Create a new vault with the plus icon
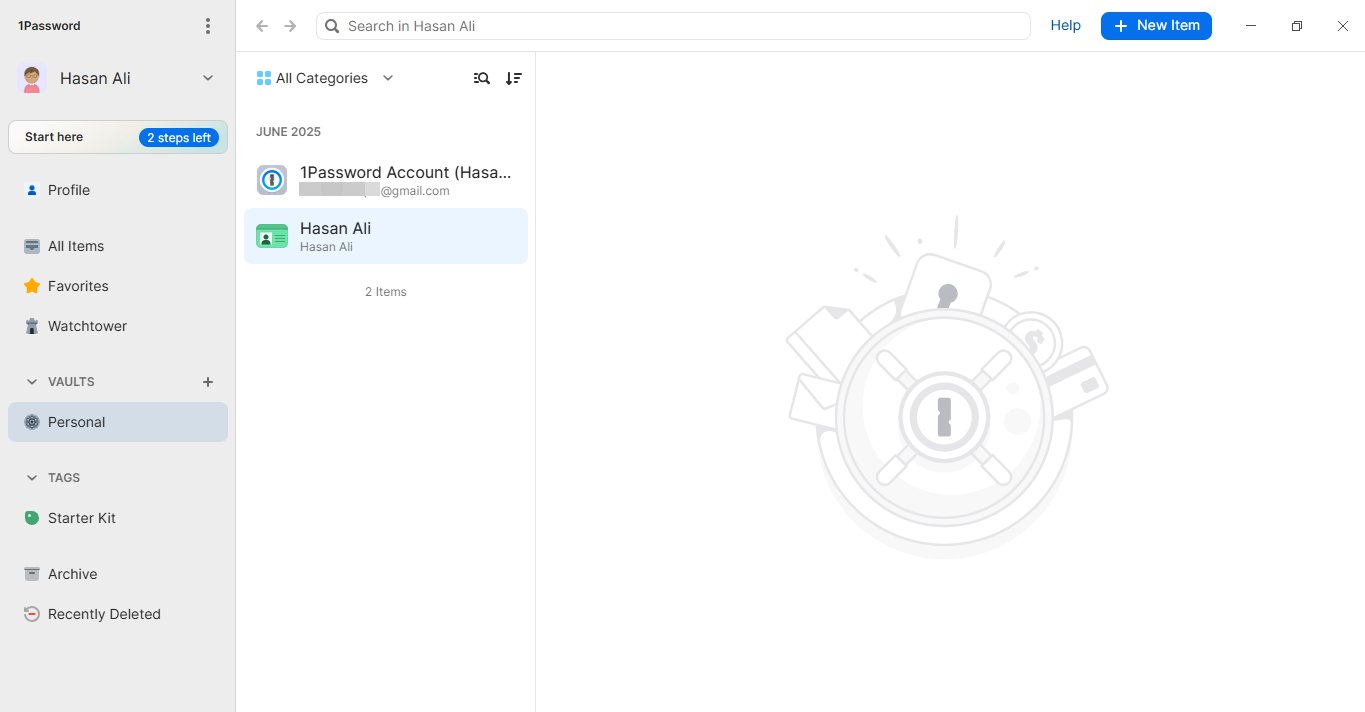This screenshot has width=1365, height=712. 207,382
